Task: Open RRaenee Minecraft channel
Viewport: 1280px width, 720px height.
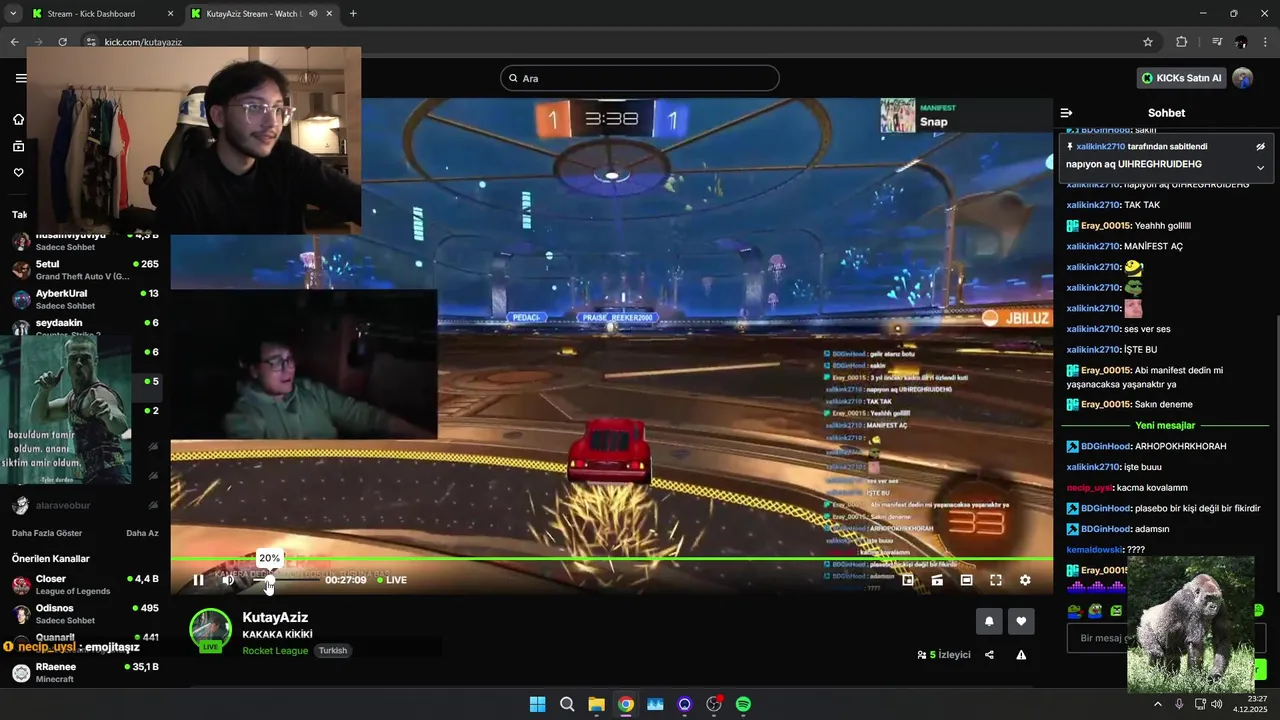Action: (85, 672)
